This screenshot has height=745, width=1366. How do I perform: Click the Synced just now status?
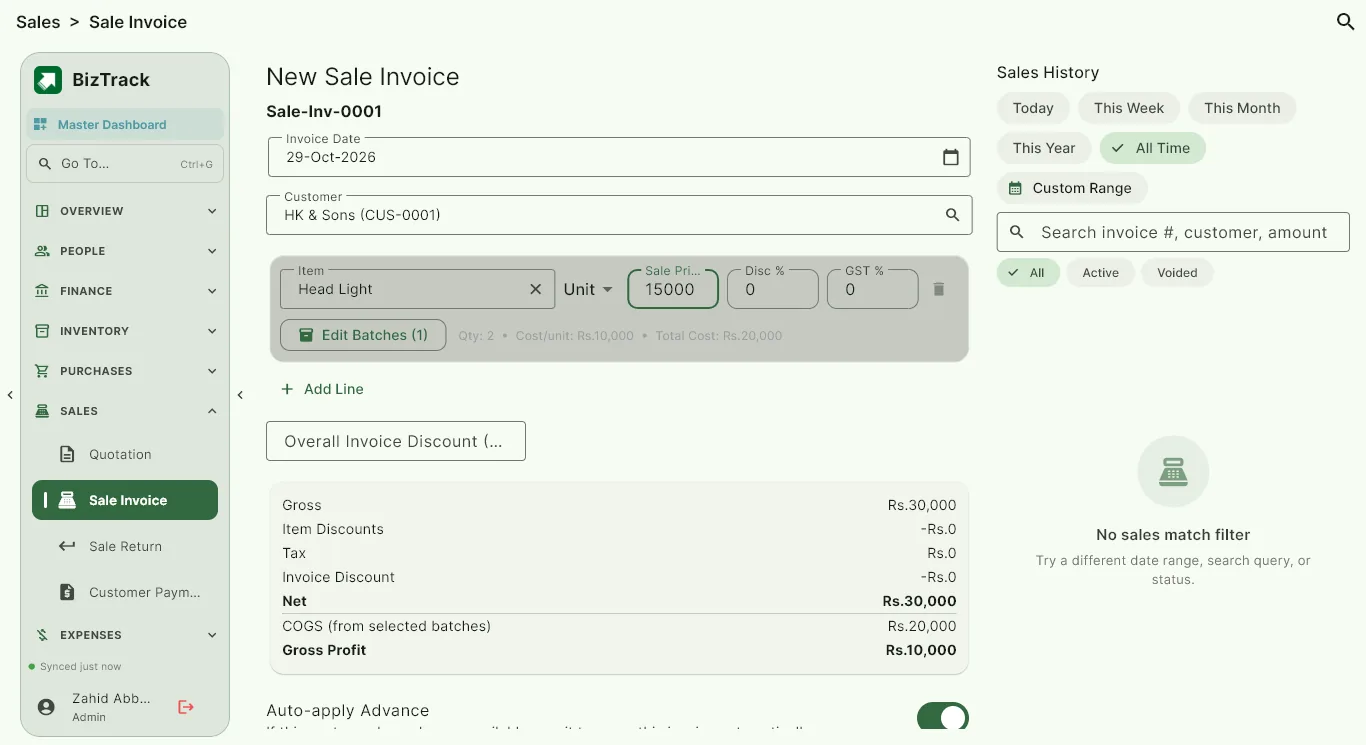tap(75, 666)
